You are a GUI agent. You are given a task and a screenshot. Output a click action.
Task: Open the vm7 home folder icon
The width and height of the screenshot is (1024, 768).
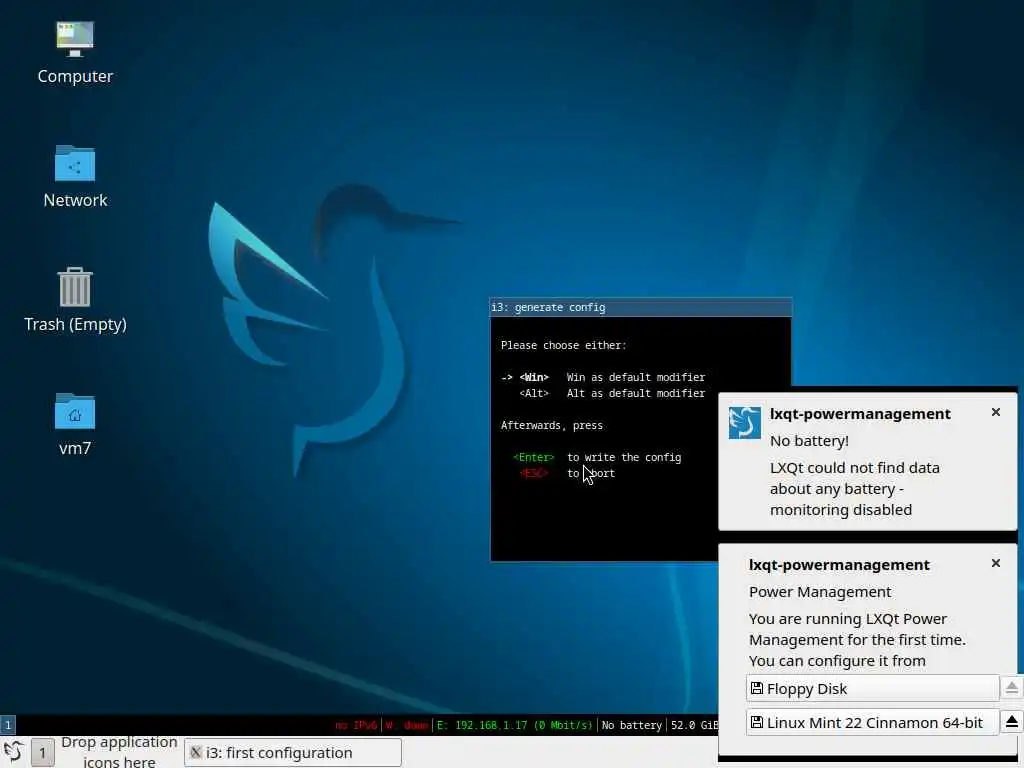point(75,424)
